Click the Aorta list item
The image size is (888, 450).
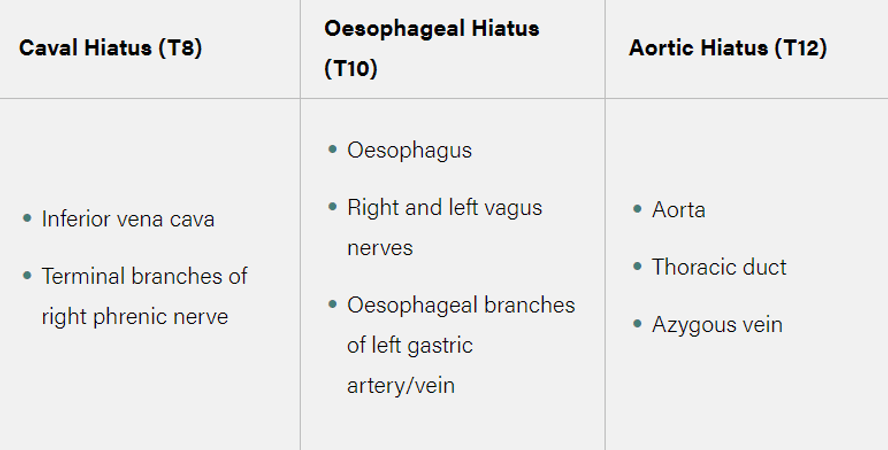click(678, 209)
